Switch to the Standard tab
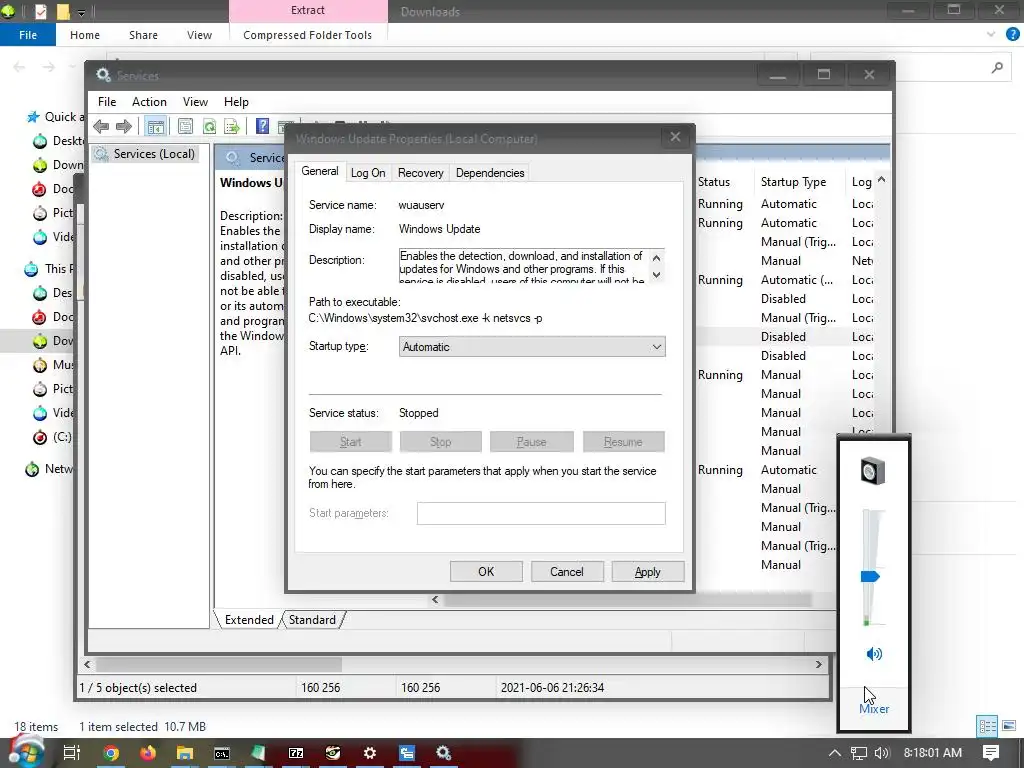Image resolution: width=1024 pixels, height=768 pixels. [x=312, y=620]
